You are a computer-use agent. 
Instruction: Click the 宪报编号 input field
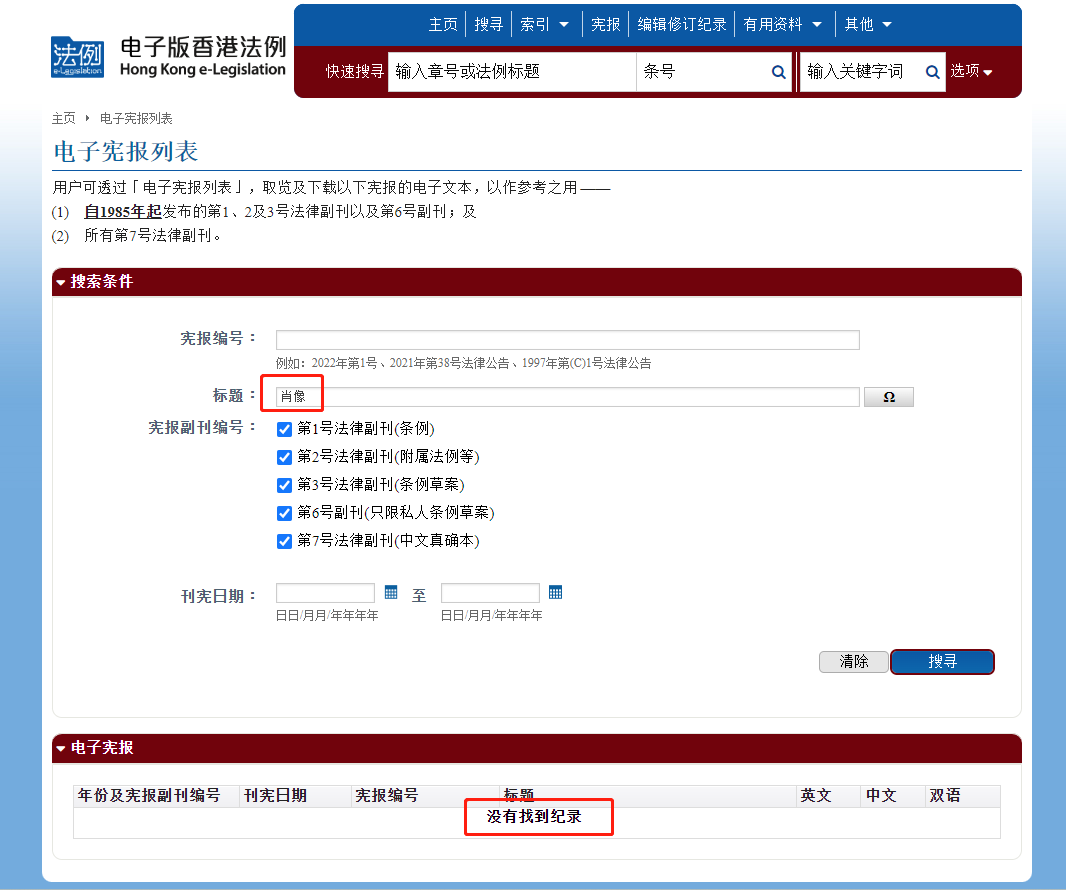tap(567, 340)
